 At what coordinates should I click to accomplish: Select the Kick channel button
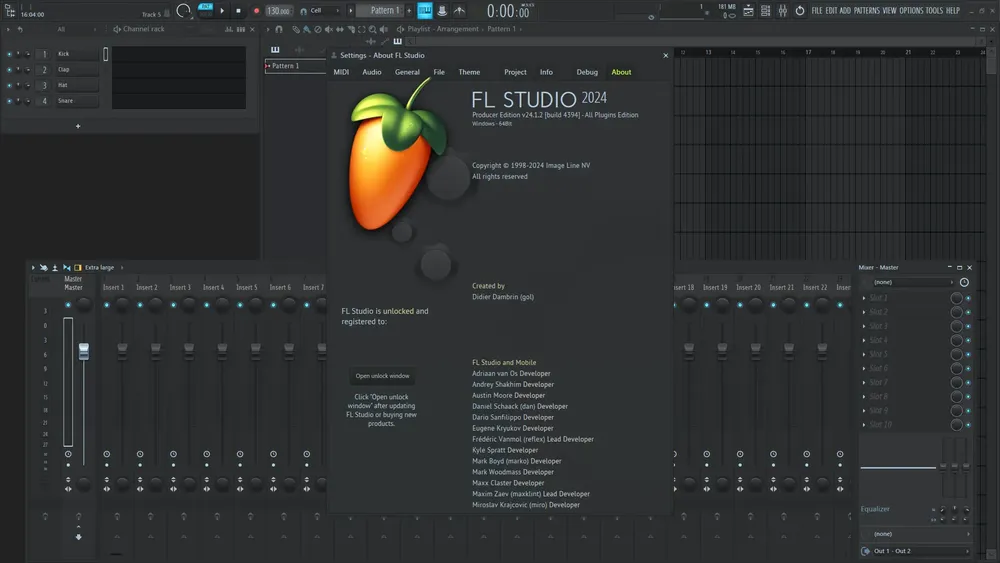[77, 54]
